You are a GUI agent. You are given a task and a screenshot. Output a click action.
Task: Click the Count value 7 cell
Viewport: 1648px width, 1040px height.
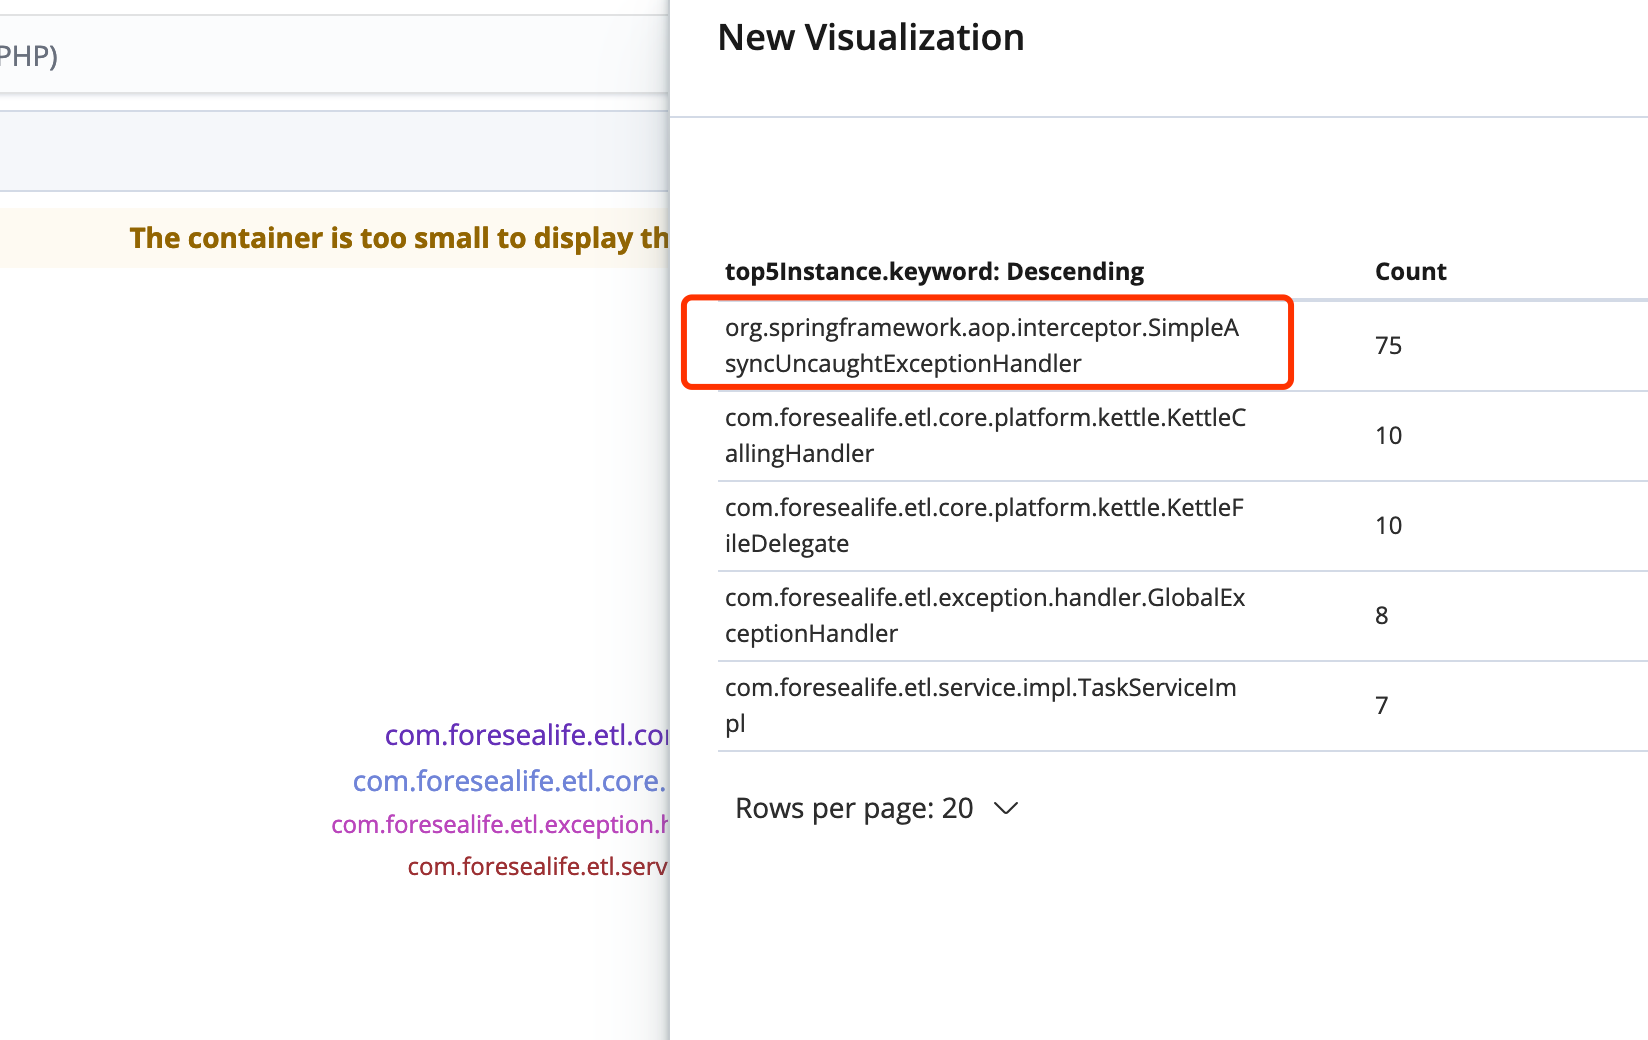coord(1381,705)
